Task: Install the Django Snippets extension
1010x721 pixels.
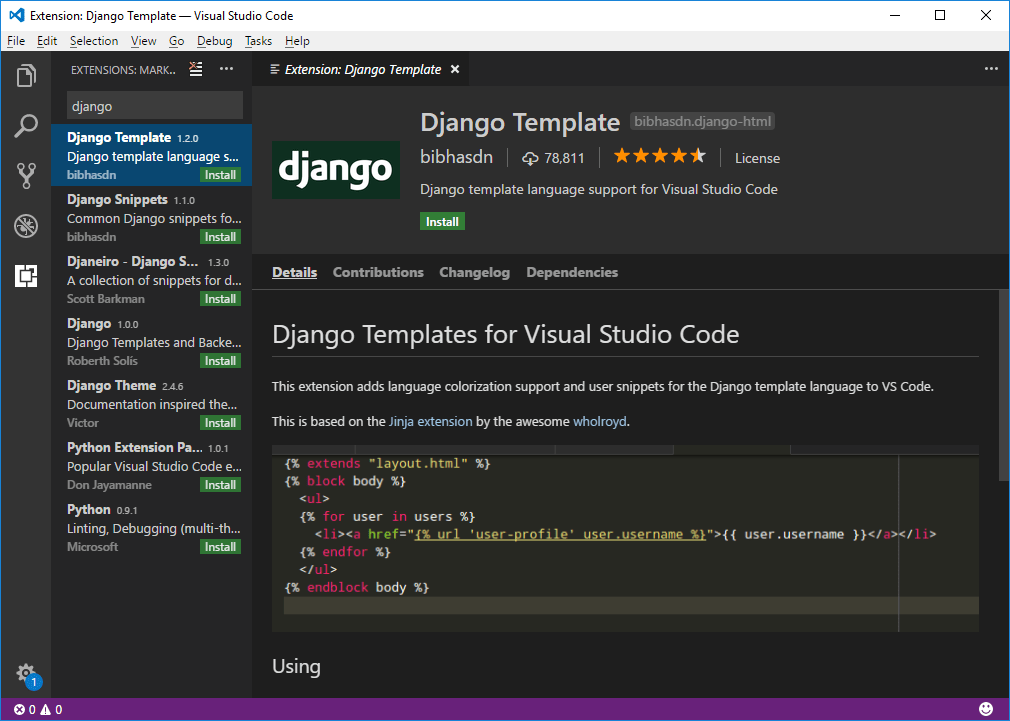Action: (x=220, y=236)
